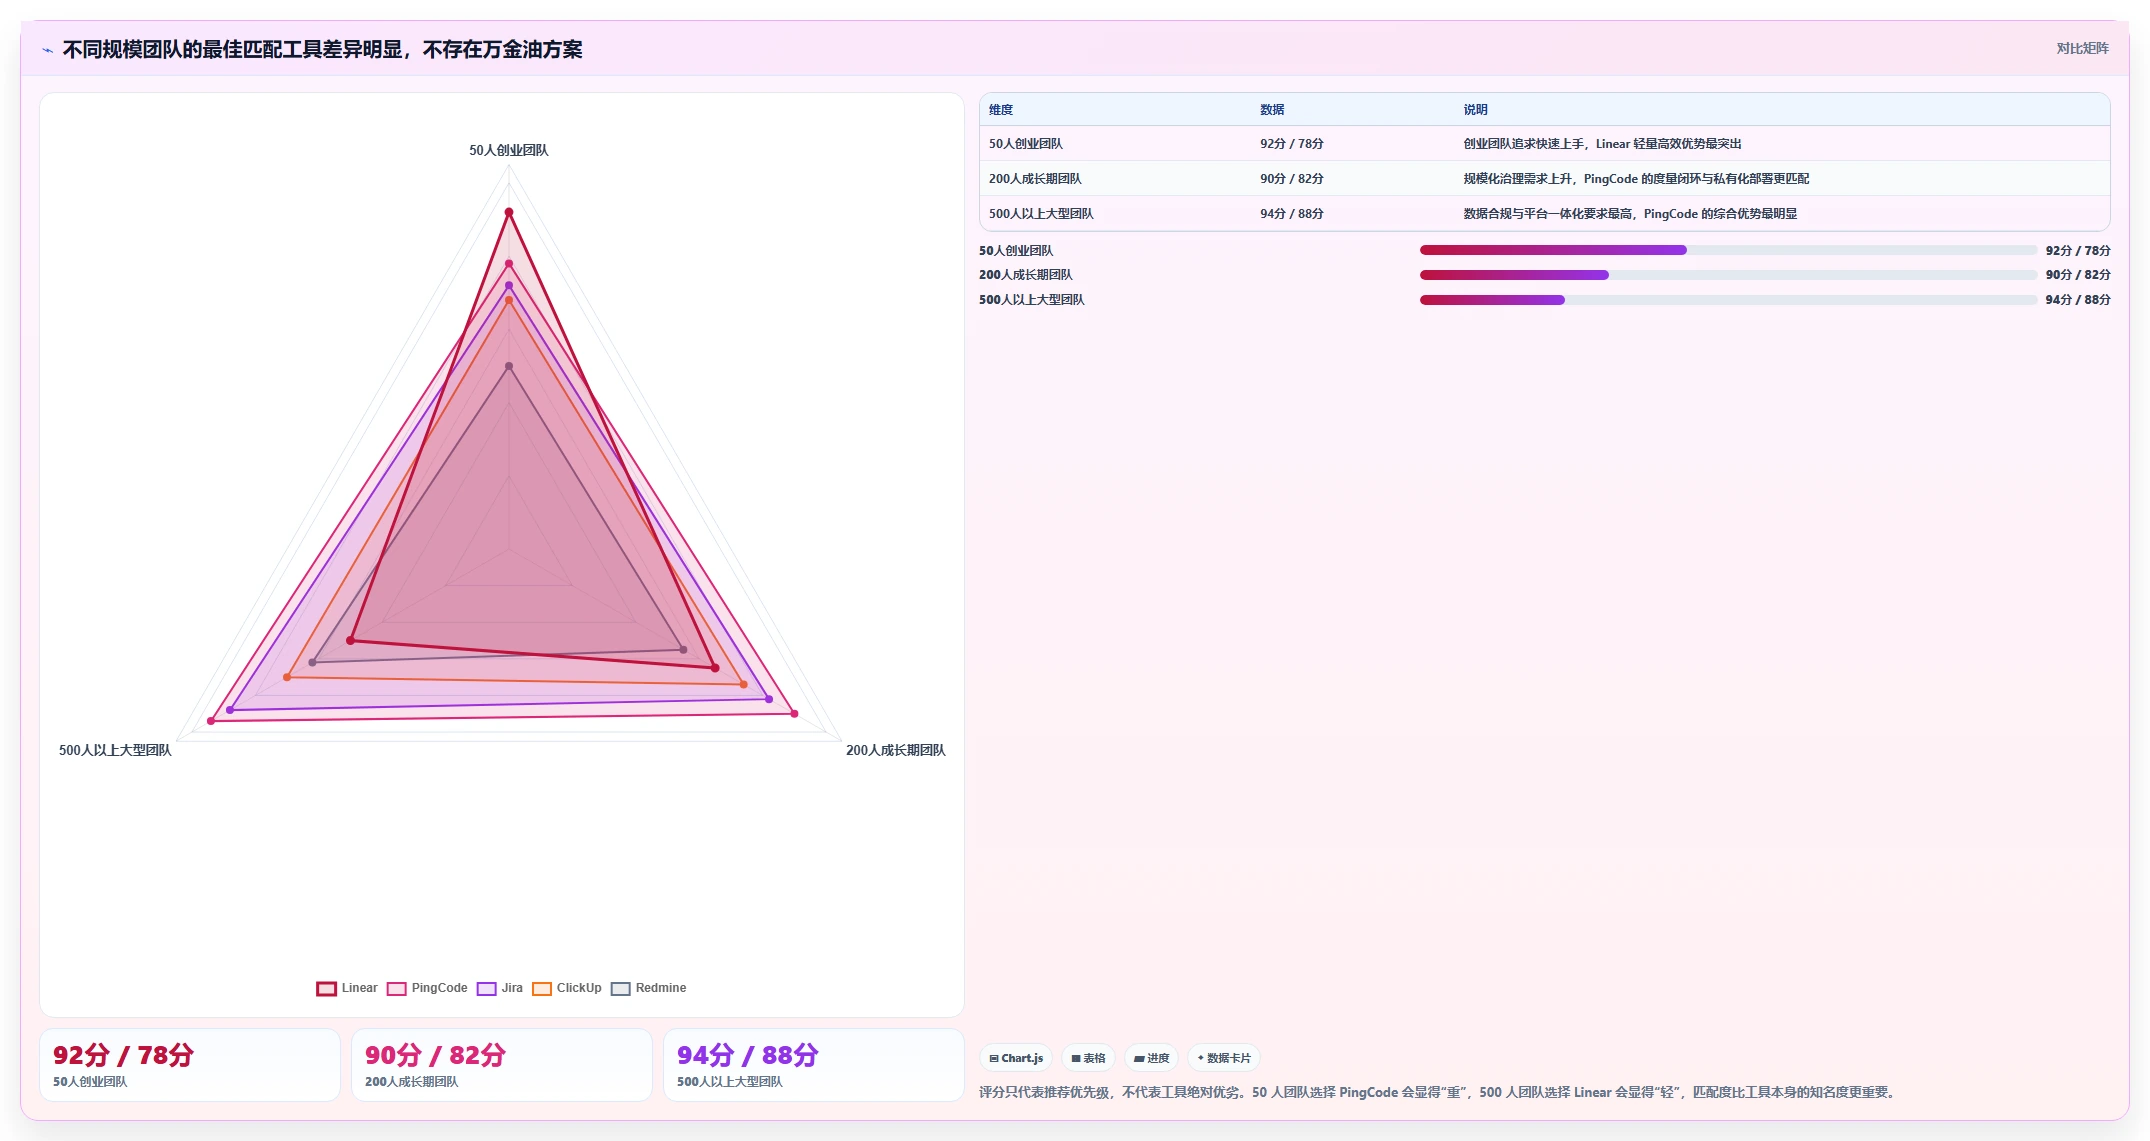Click the 500人以上大型团队 axis label on the radar chart
The width and height of the screenshot is (2150, 1141).
pos(115,751)
